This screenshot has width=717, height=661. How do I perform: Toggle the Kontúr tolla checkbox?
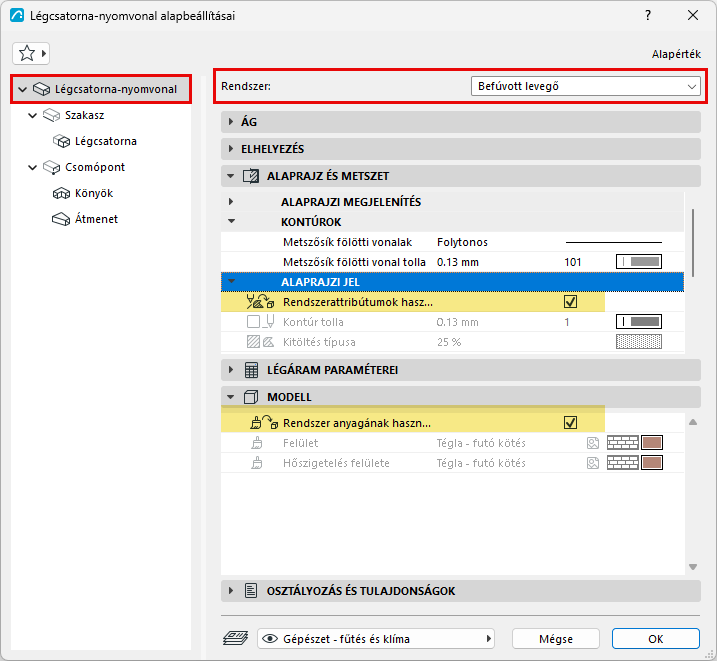pos(253,322)
